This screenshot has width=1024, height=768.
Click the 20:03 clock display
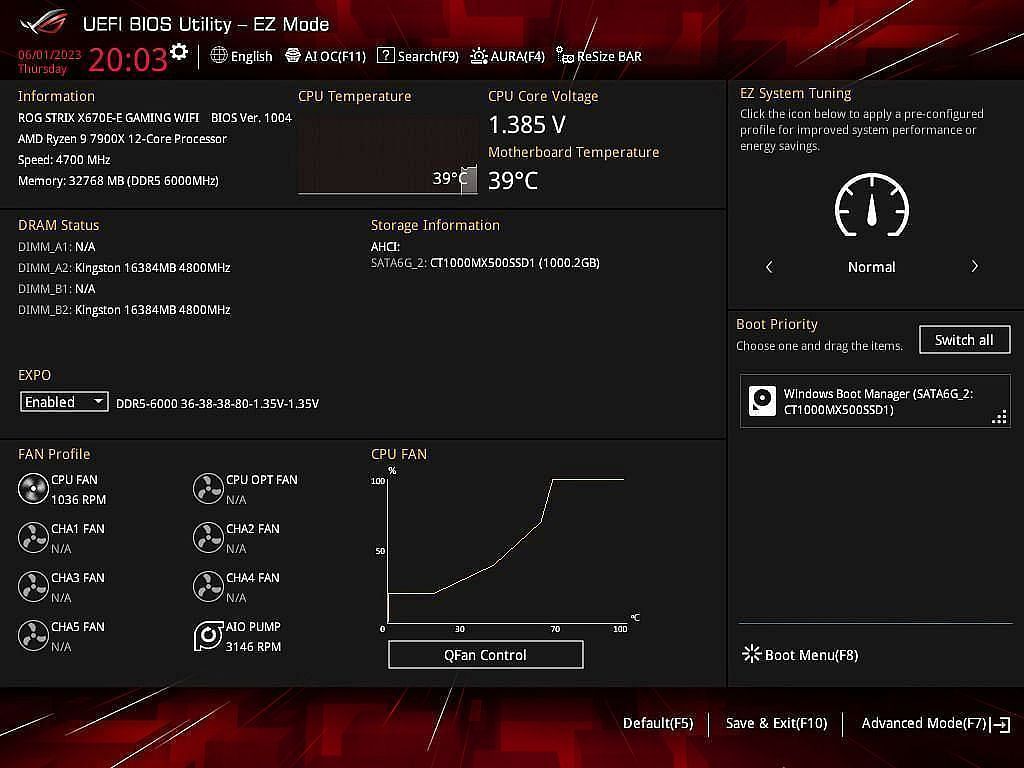[128, 60]
